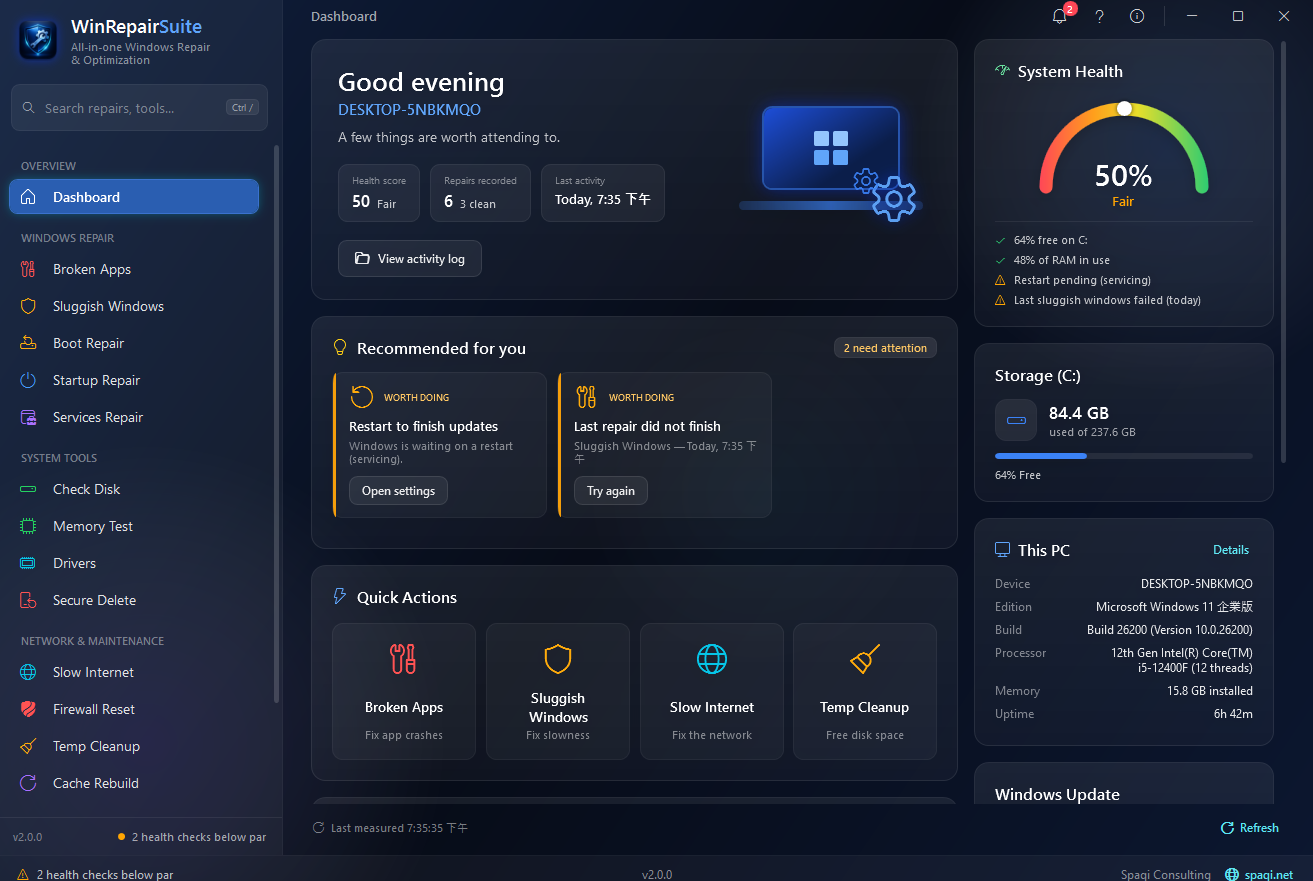Screen dimensions: 1313x881
Task: Click the search magnifier icon
Action: point(27,108)
